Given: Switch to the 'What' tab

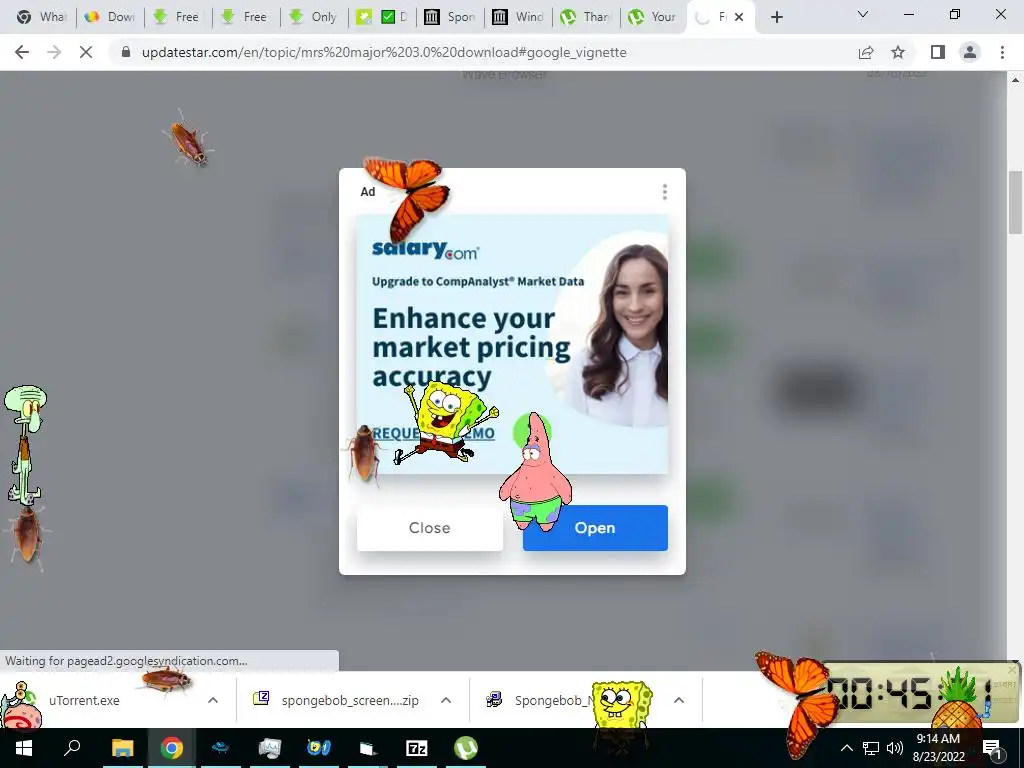Looking at the screenshot, I should tap(40, 17).
